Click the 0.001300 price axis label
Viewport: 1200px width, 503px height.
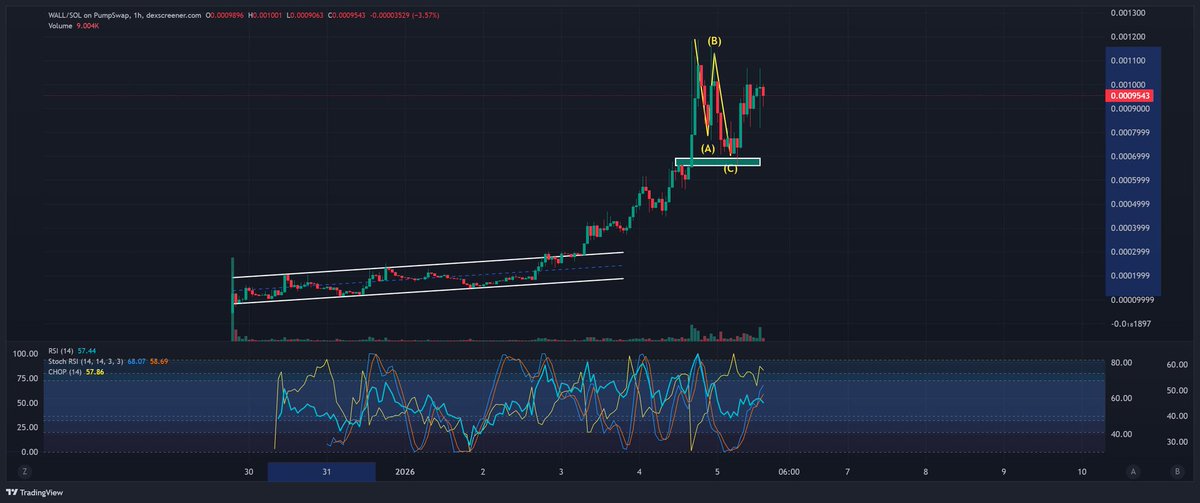click(1129, 13)
